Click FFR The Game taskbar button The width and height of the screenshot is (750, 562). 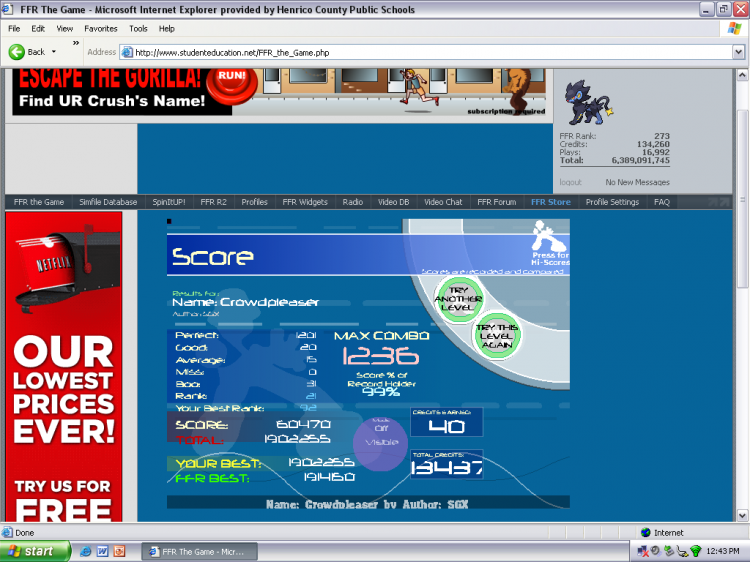(199, 552)
